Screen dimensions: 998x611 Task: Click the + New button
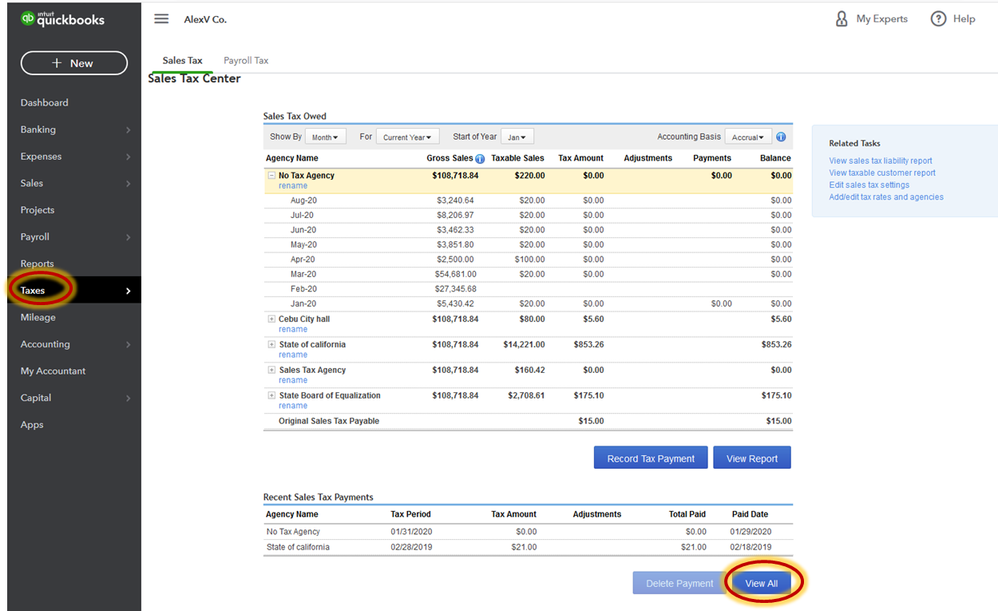coord(74,63)
